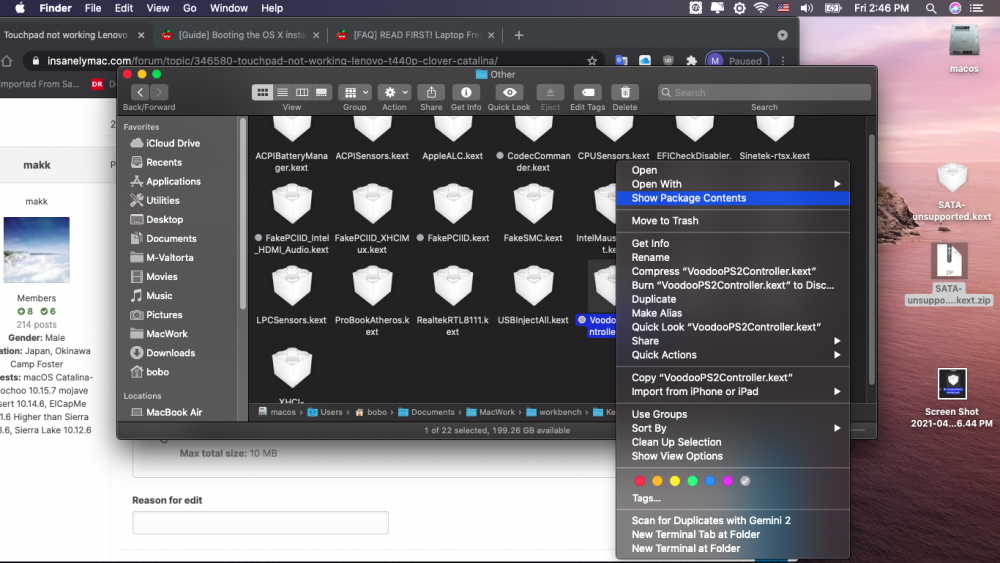Viewport: 1000px width, 563px height.
Task: Open the Action gear dropdown
Action: (x=394, y=92)
